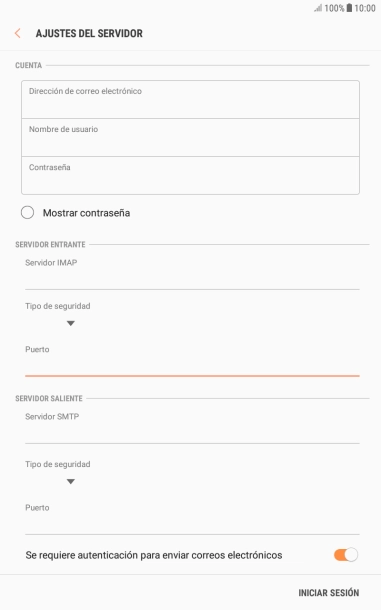This screenshot has height=610, width=381.
Task: Click the Dirección de correo electrónico field
Action: tap(190, 100)
